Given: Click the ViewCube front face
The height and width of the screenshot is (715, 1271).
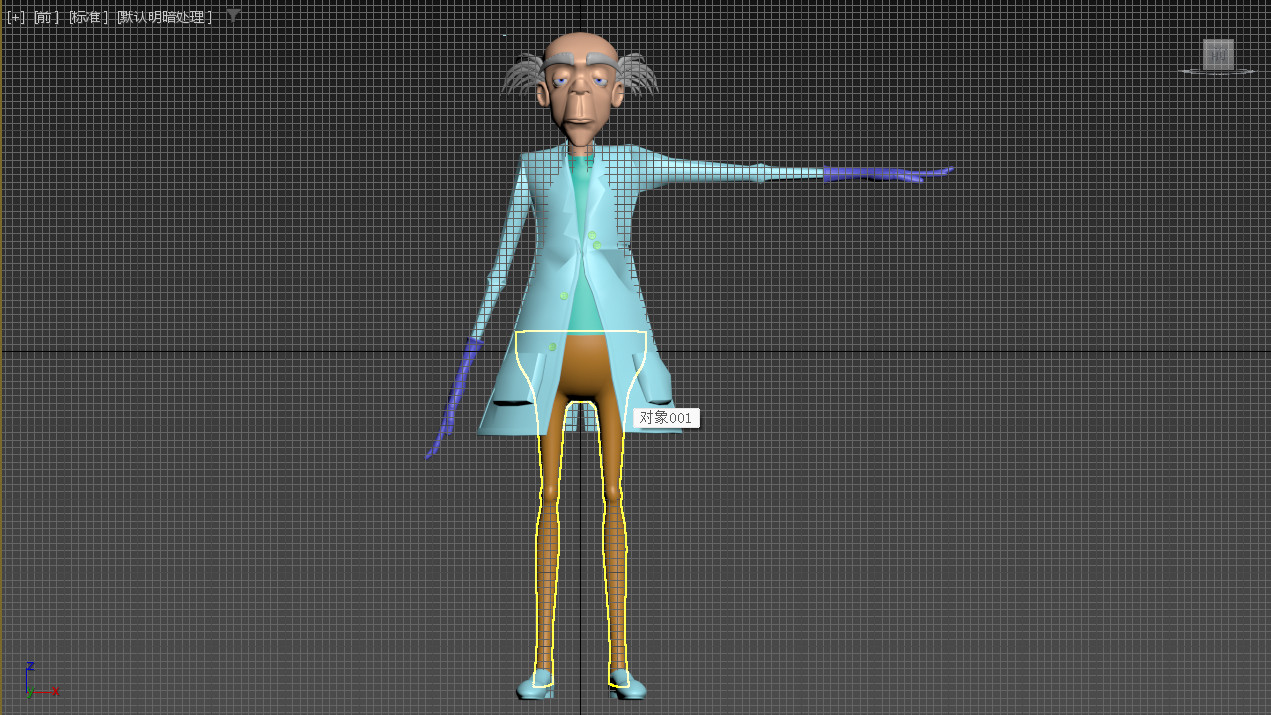Looking at the screenshot, I should coord(1218,54).
